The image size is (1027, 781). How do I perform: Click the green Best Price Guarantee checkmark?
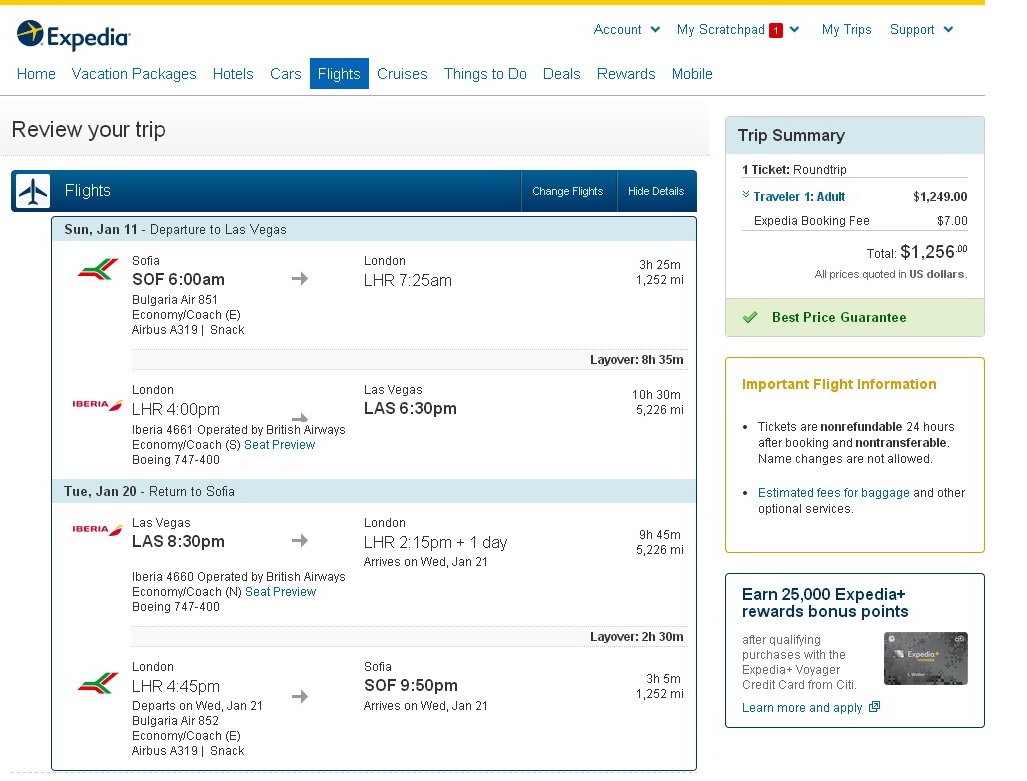point(750,317)
